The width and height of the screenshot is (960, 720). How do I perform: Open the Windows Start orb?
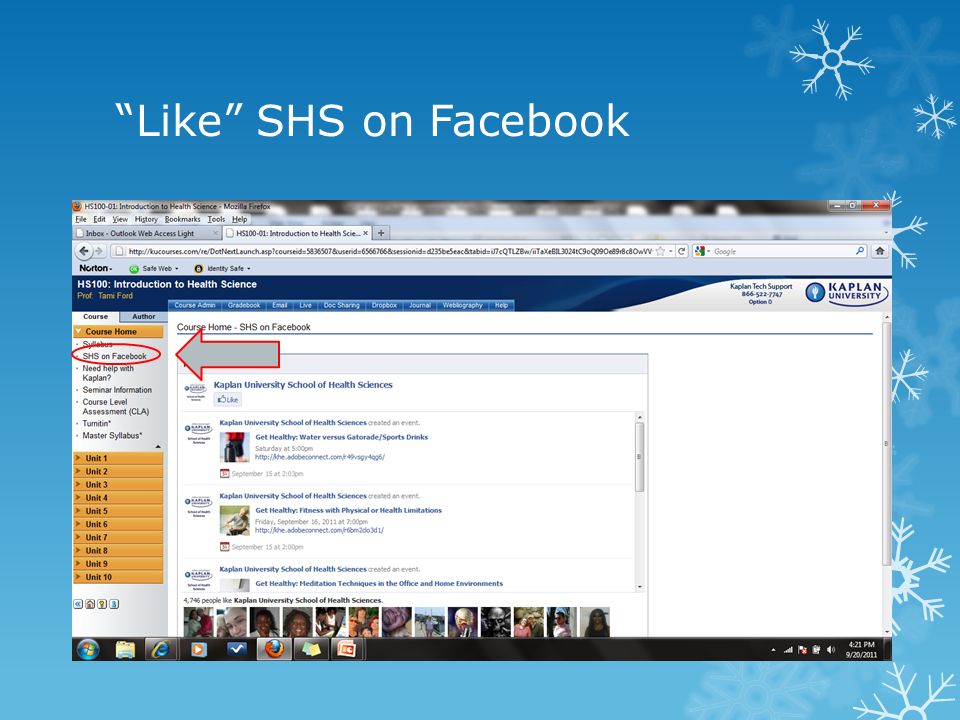88,649
